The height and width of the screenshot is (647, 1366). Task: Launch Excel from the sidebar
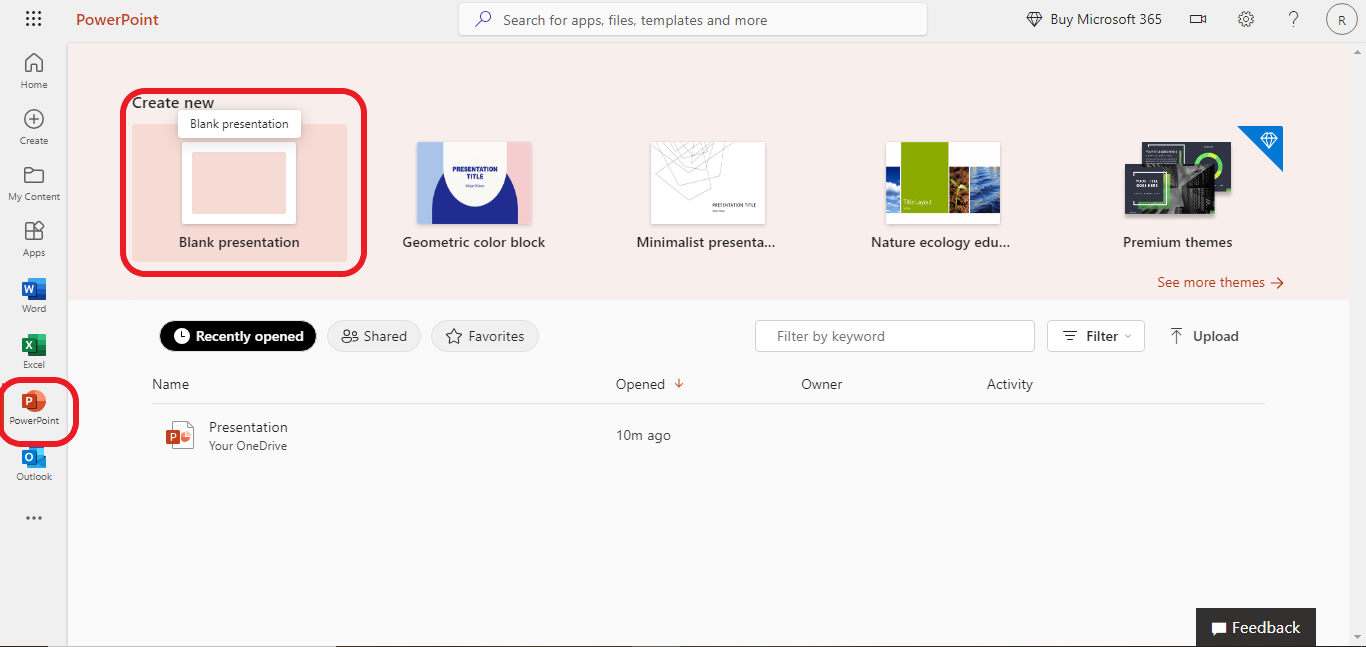coord(34,350)
